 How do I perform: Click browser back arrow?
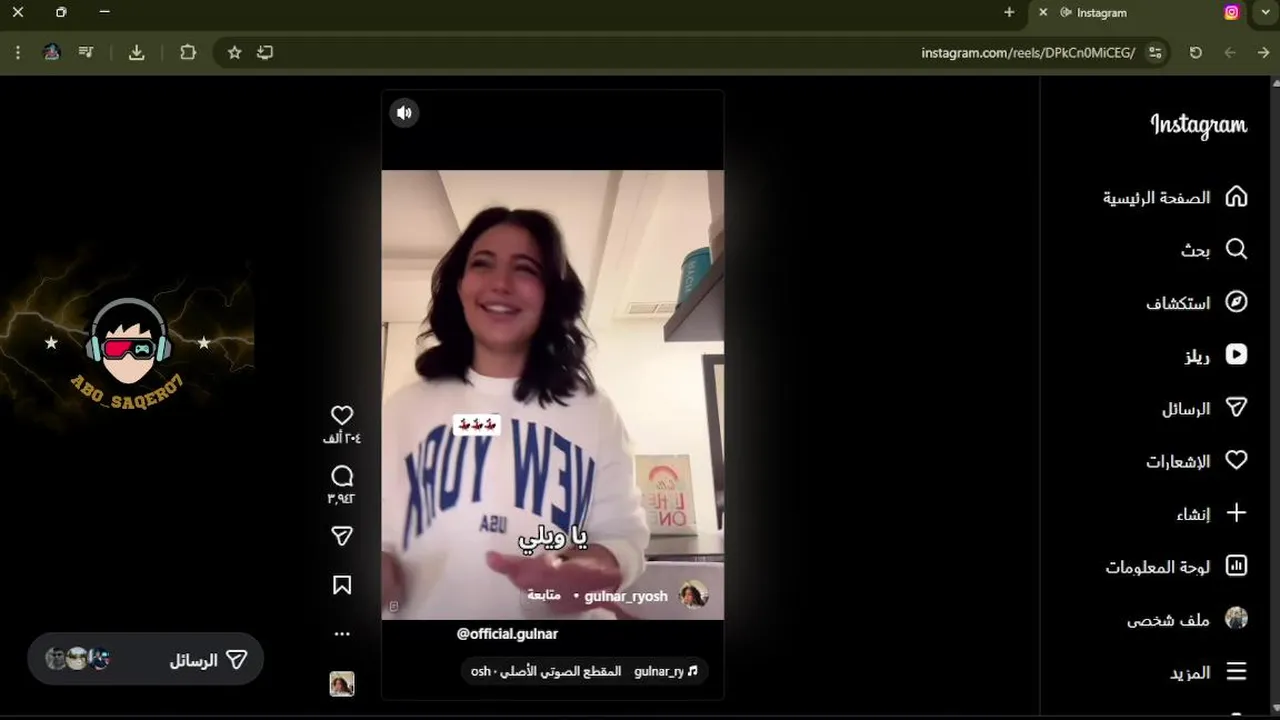click(1263, 53)
